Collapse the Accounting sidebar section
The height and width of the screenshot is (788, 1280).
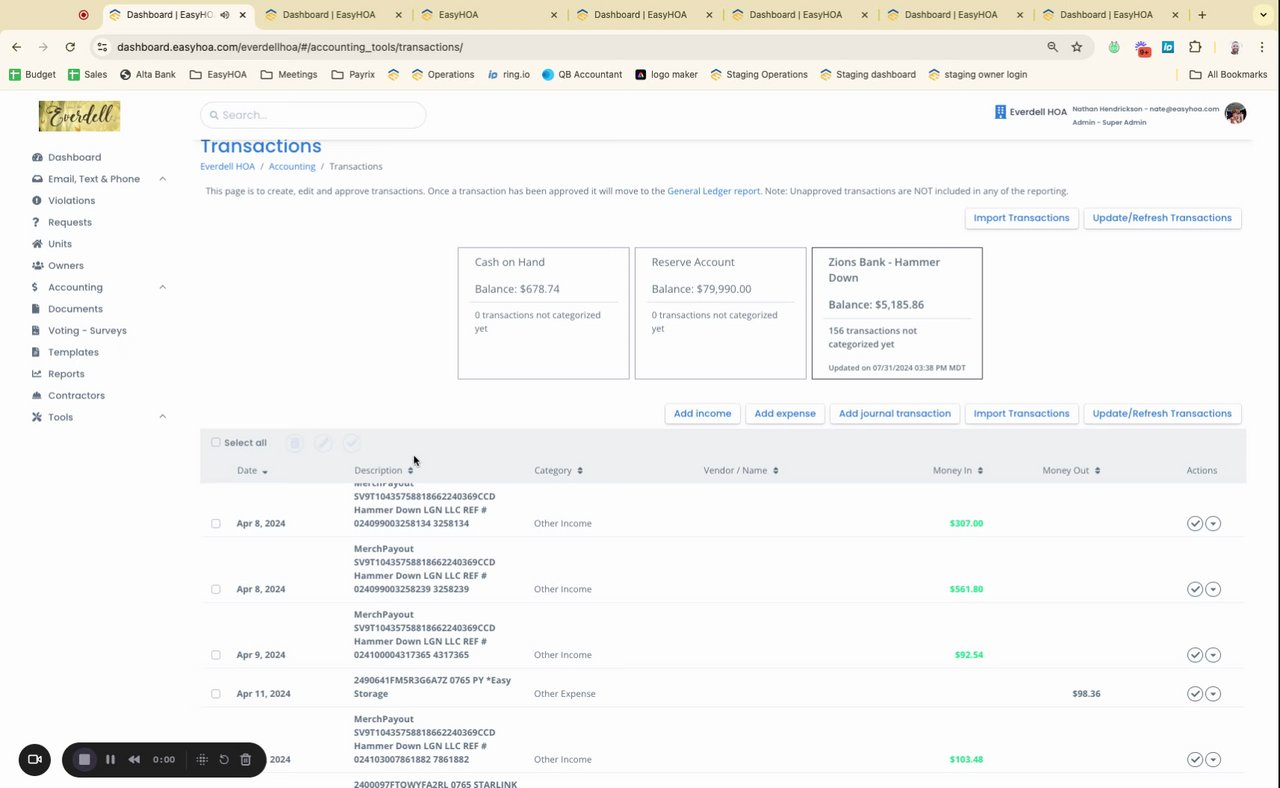point(162,287)
